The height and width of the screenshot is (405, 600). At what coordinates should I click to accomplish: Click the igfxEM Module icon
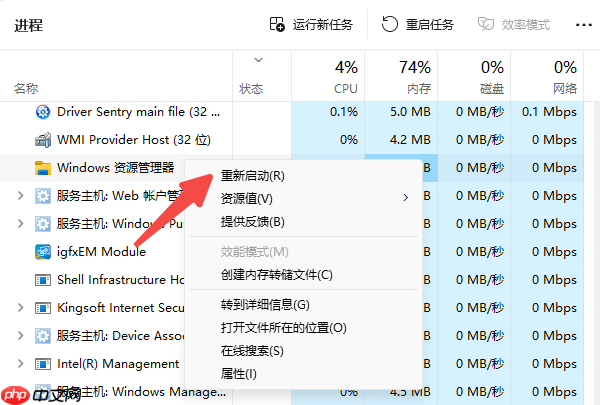(x=43, y=252)
